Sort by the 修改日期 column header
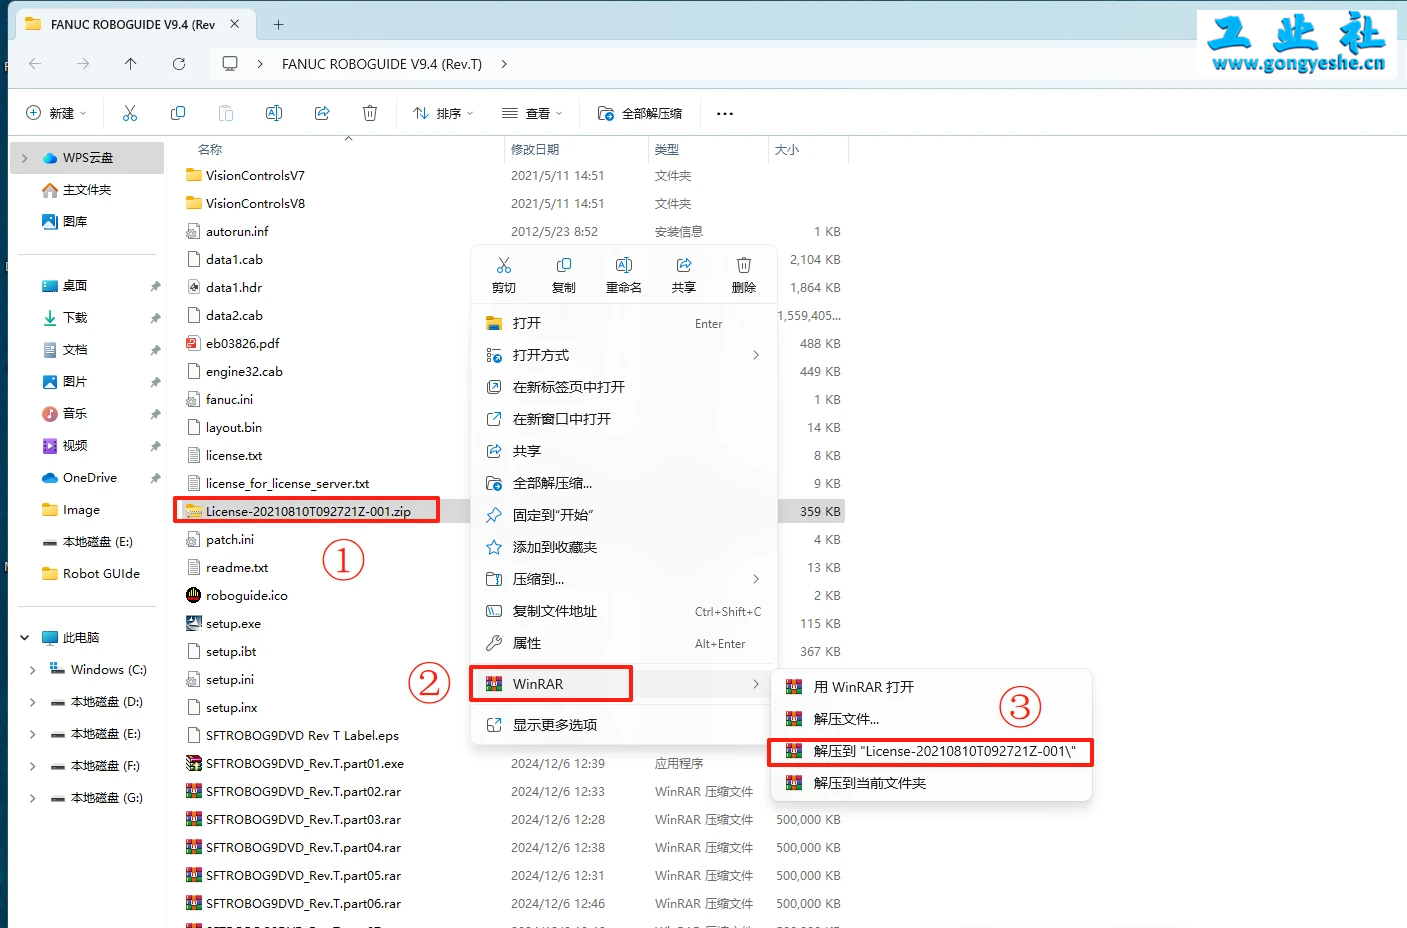 (535, 150)
